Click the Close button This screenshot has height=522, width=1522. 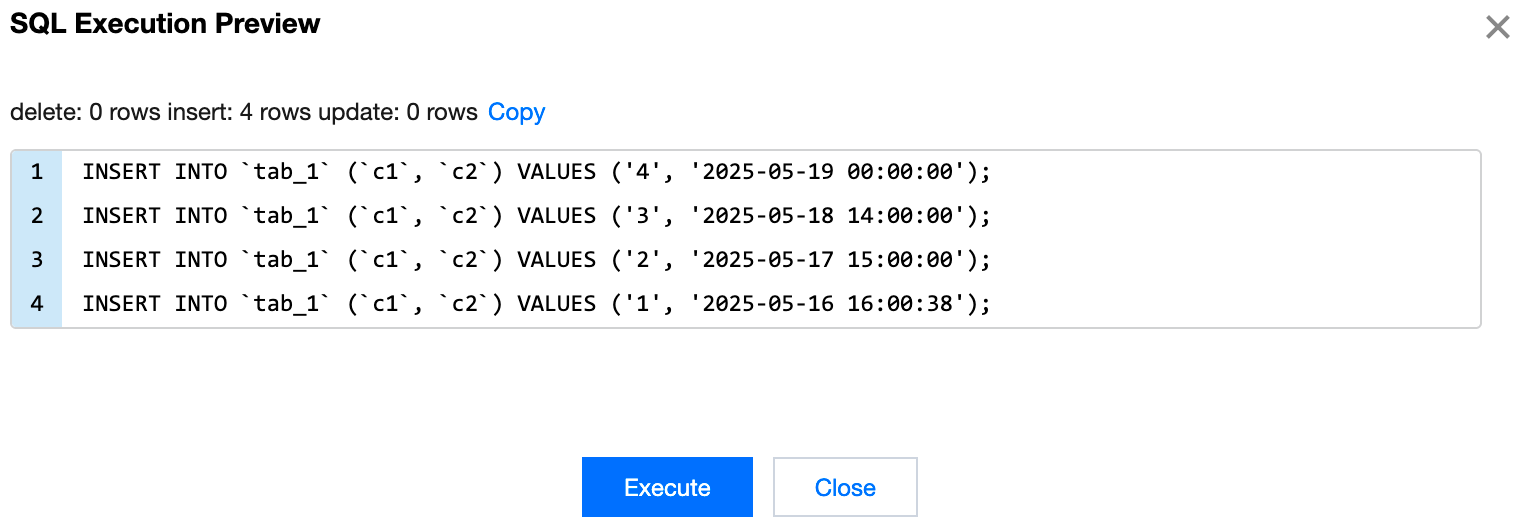845,487
